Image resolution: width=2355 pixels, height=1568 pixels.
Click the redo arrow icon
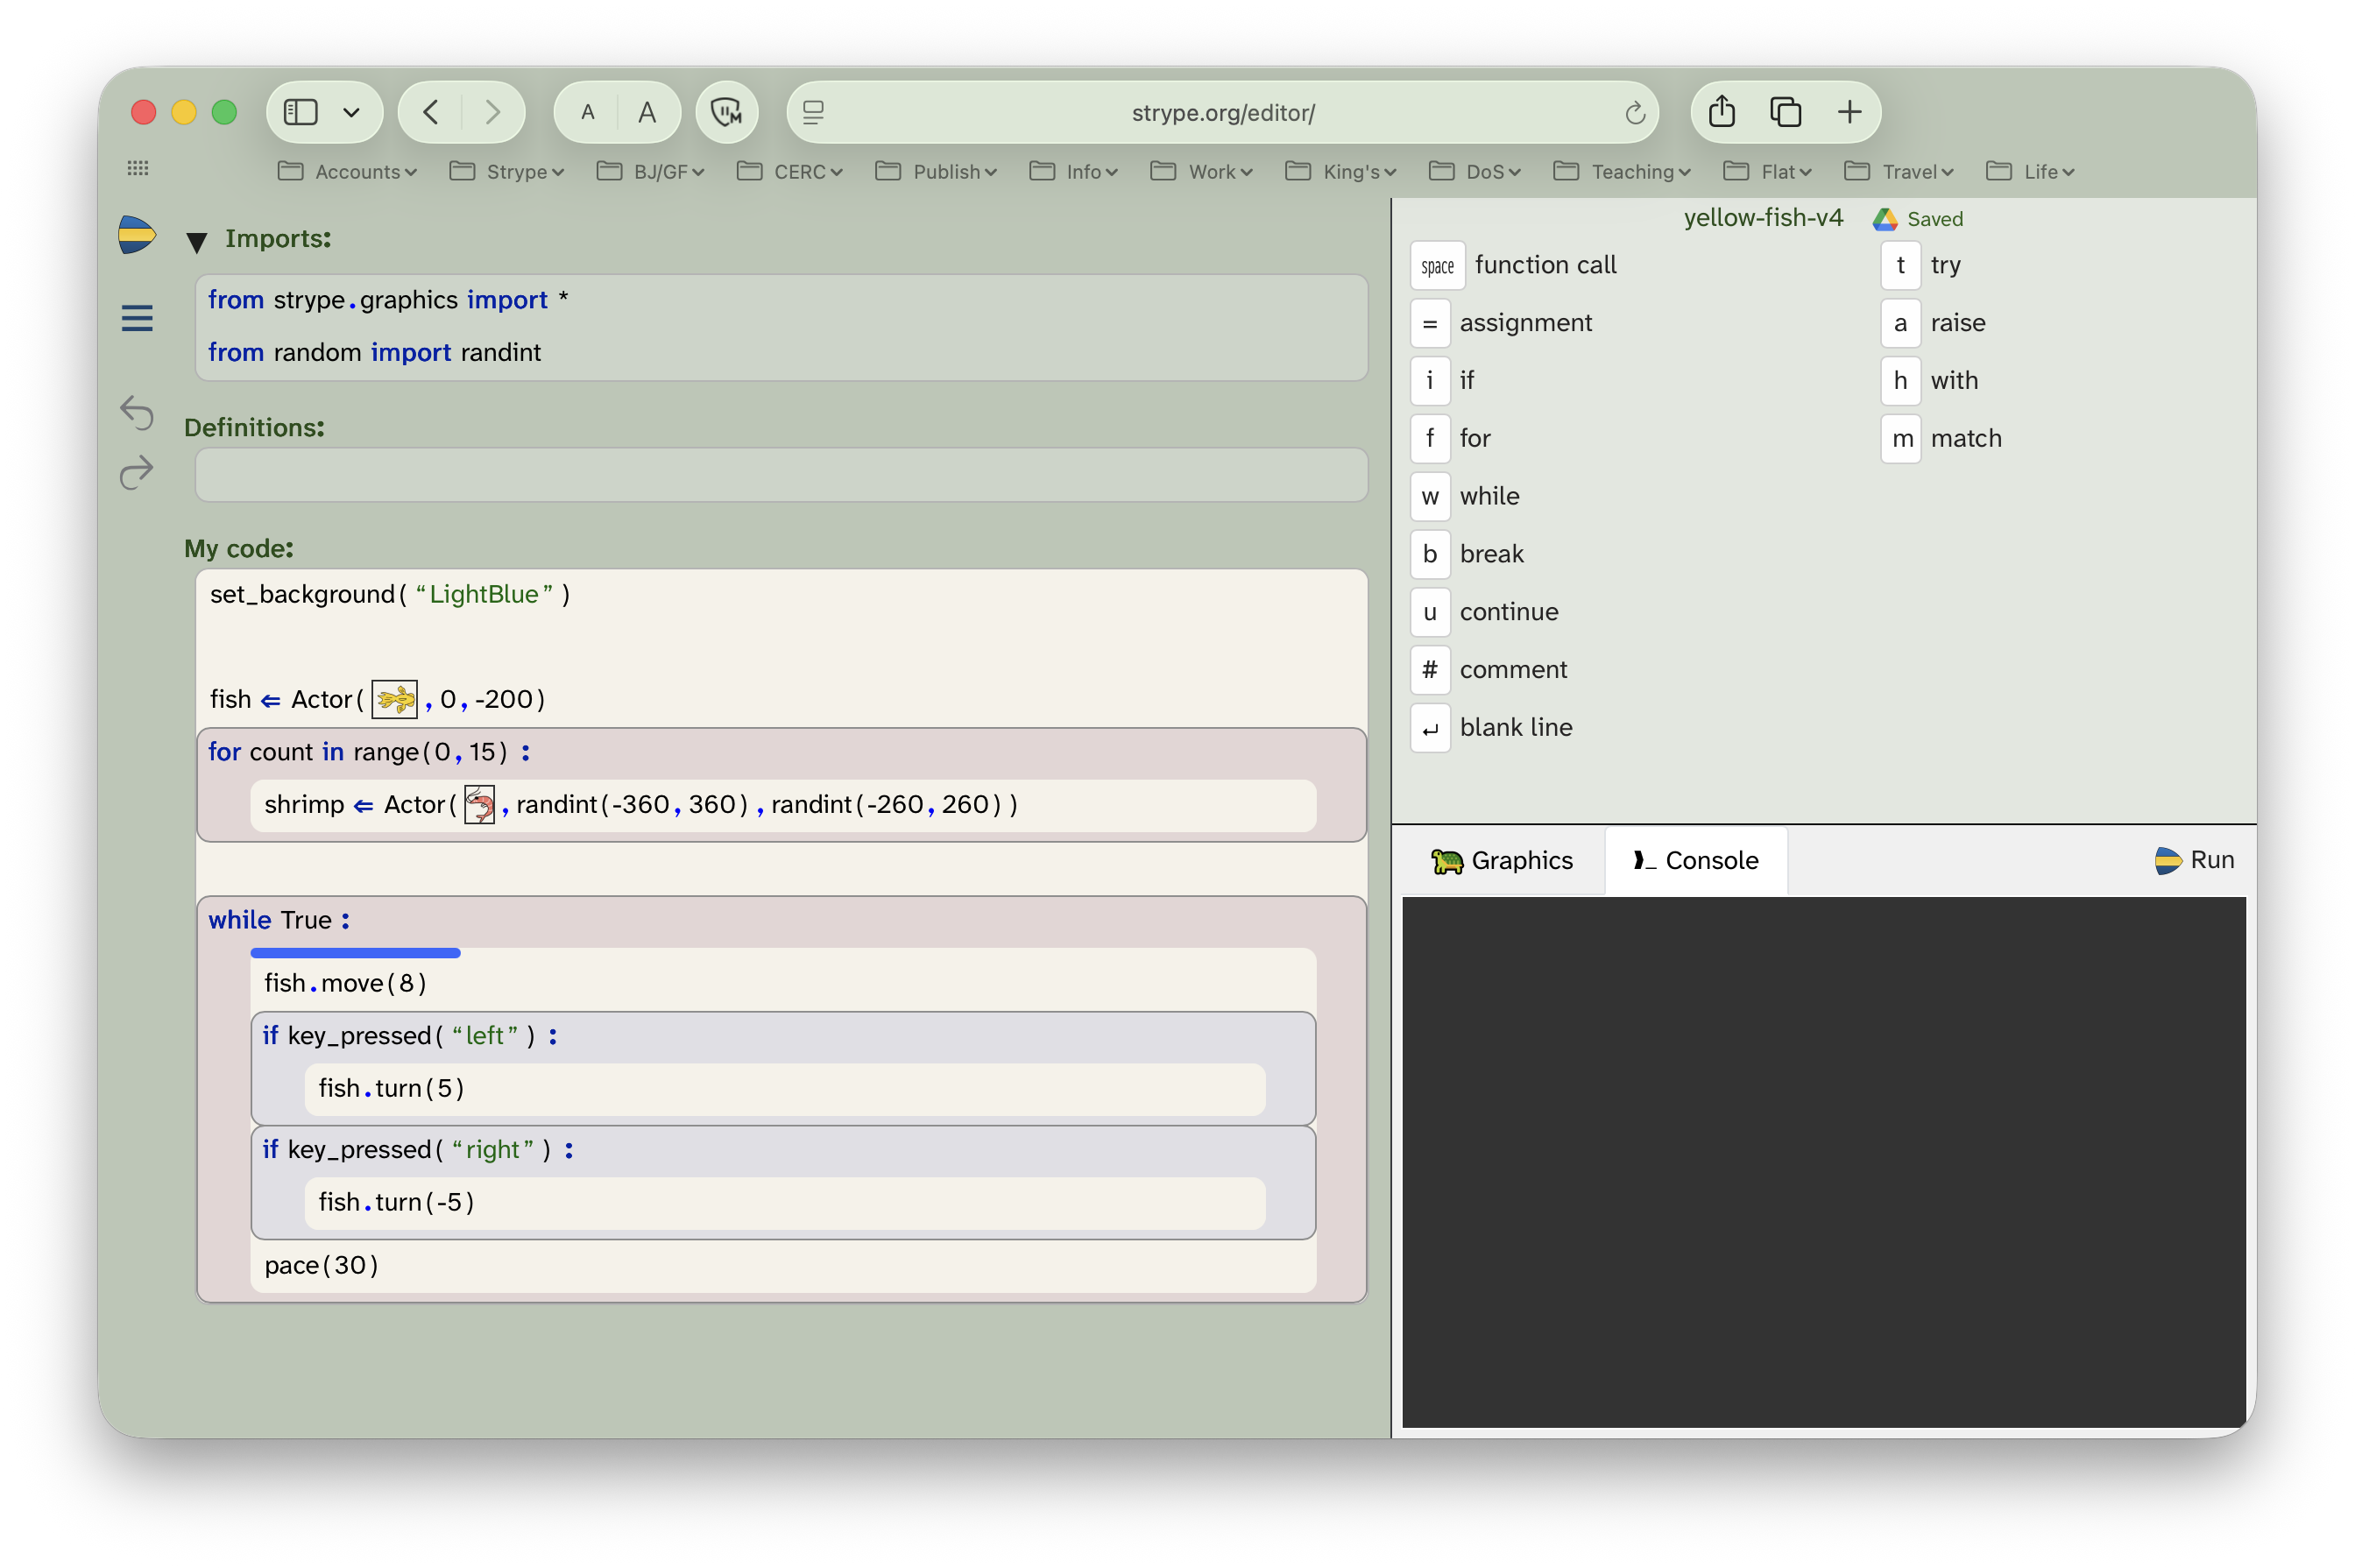click(137, 472)
